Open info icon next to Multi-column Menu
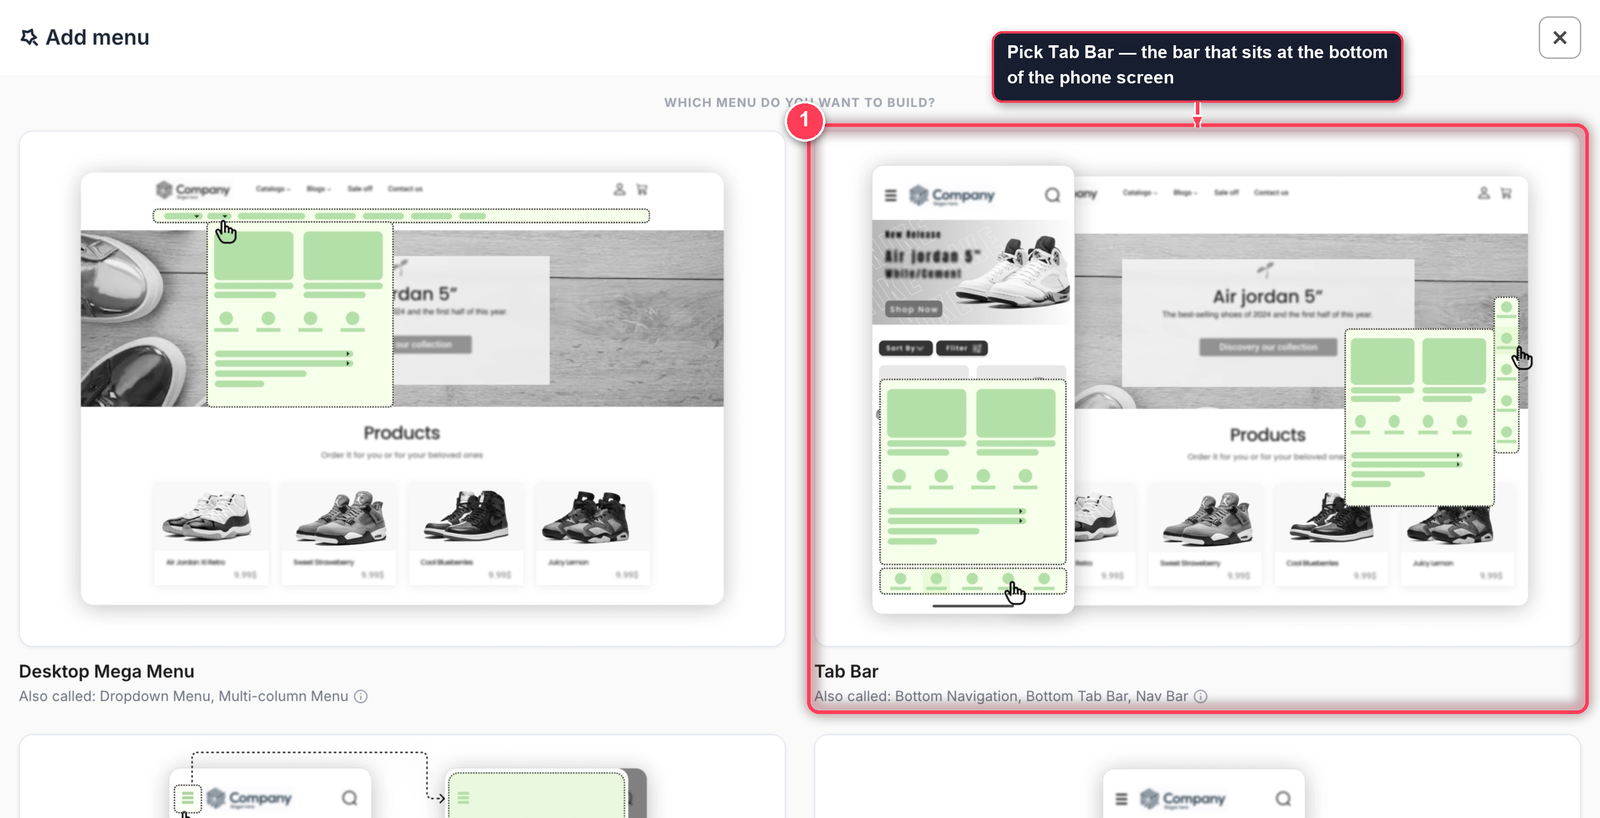Image resolution: width=1600 pixels, height=818 pixels. (x=361, y=697)
